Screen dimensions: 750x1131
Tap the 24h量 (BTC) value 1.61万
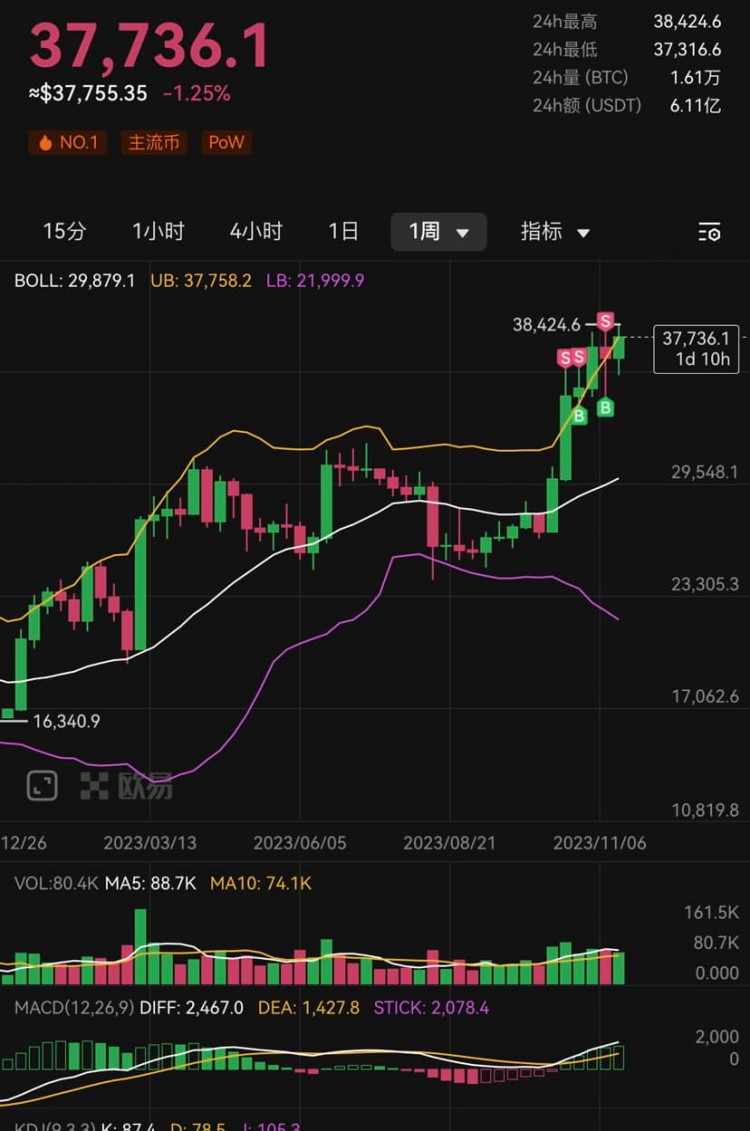(x=695, y=78)
